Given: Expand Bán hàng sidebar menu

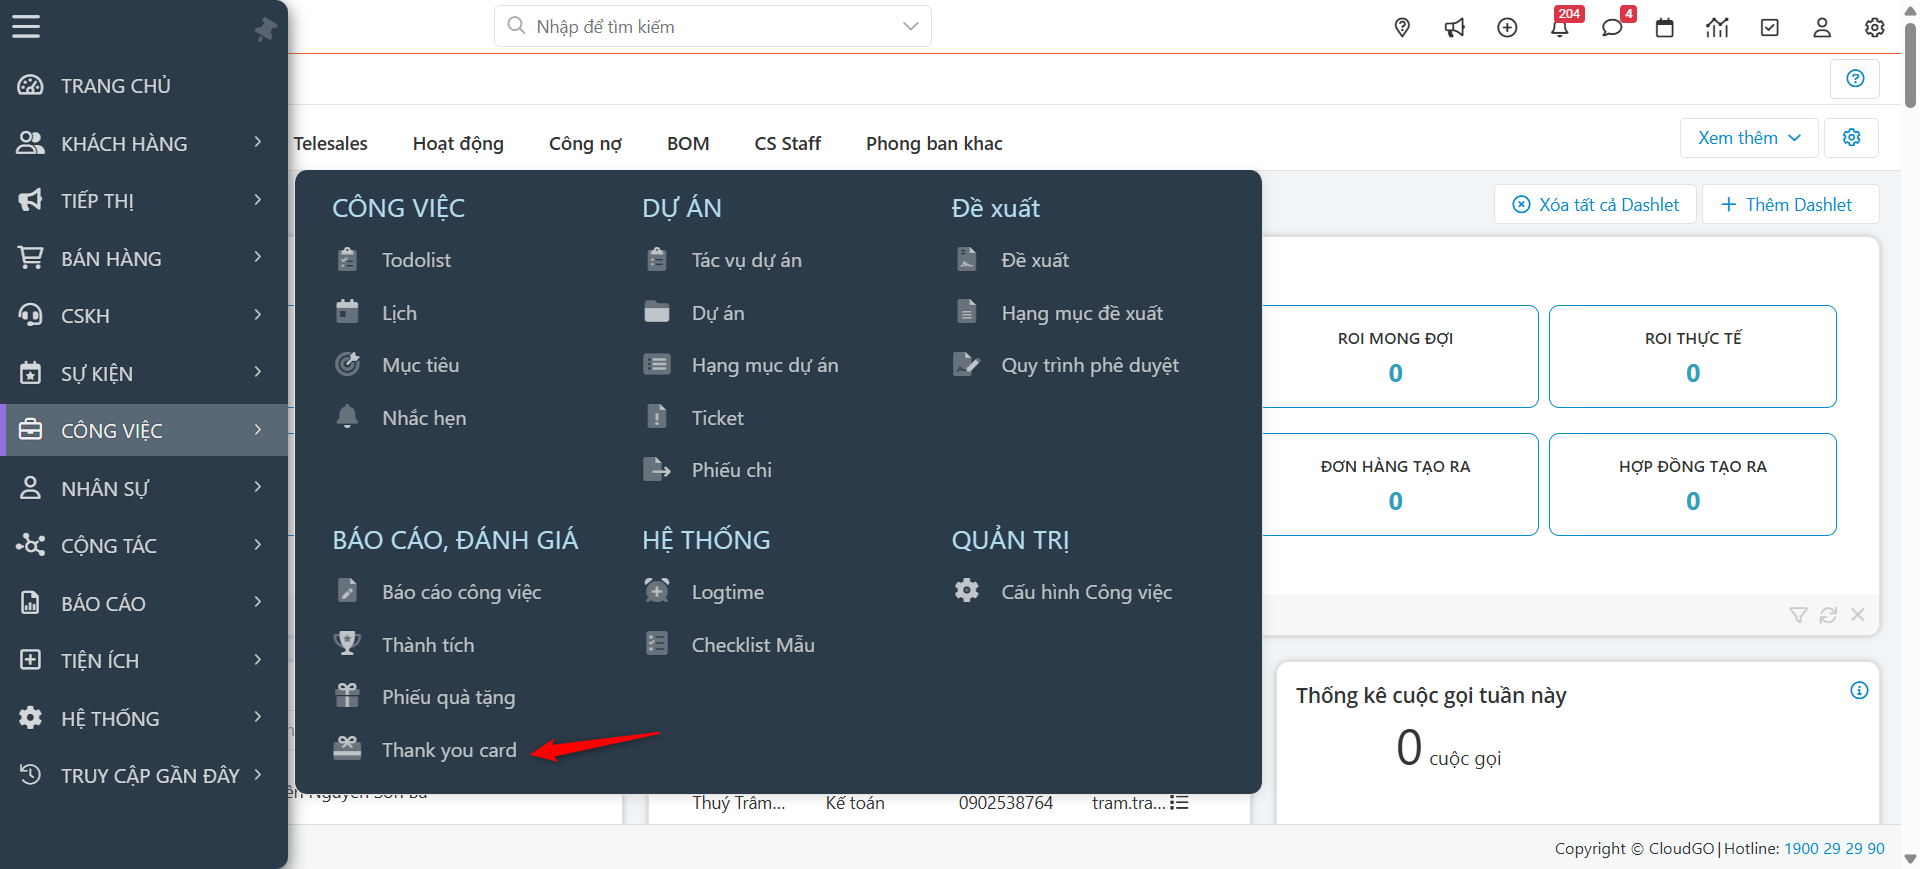Looking at the screenshot, I should click(x=144, y=258).
